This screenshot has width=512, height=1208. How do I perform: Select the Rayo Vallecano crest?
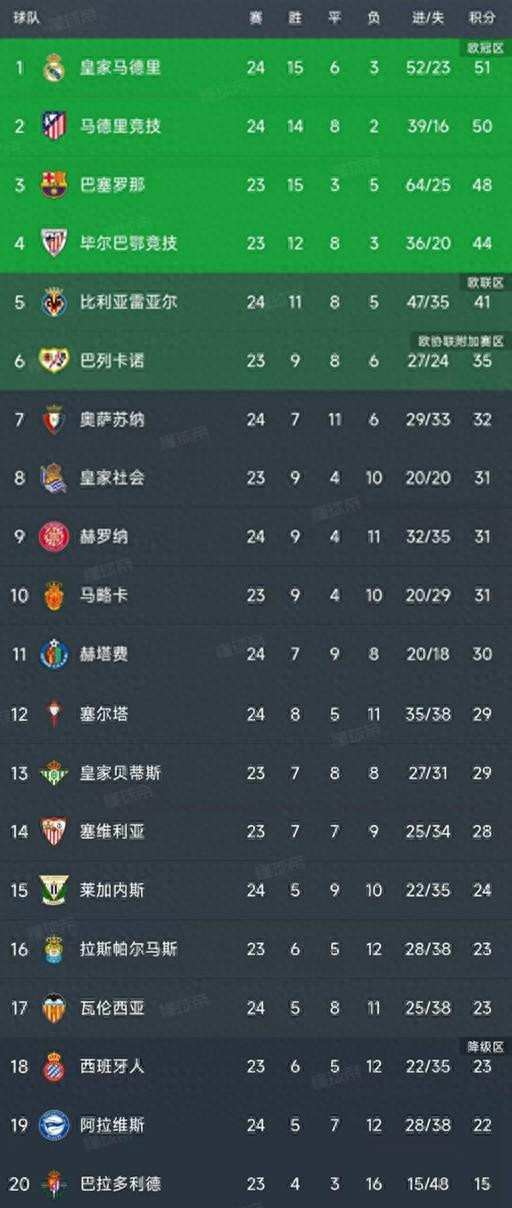pos(54,360)
